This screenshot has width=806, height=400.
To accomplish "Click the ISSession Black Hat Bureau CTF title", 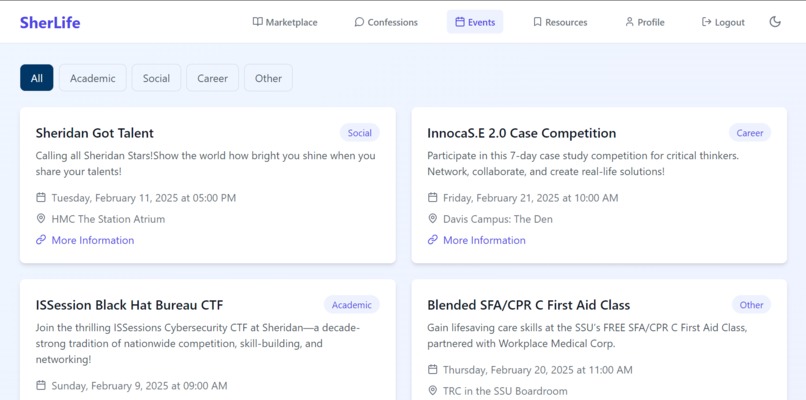I will pos(130,305).
